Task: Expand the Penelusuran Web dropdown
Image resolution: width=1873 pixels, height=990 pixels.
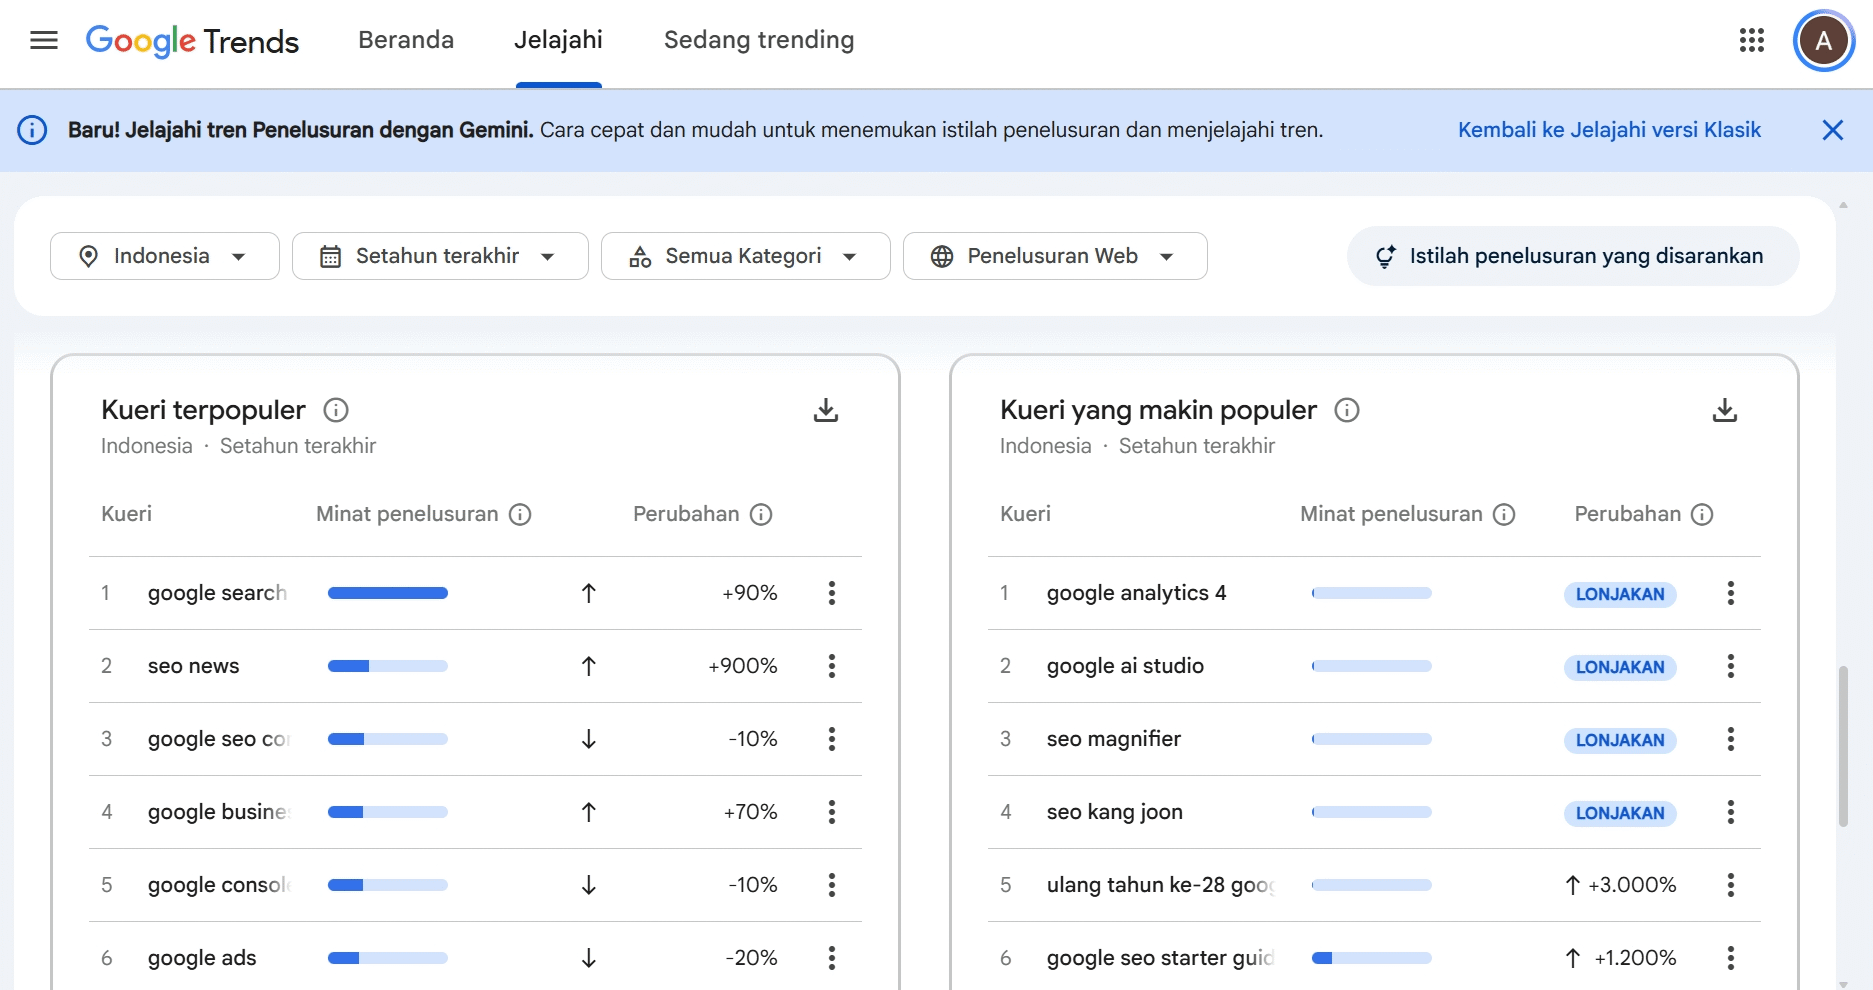Action: pos(1055,256)
